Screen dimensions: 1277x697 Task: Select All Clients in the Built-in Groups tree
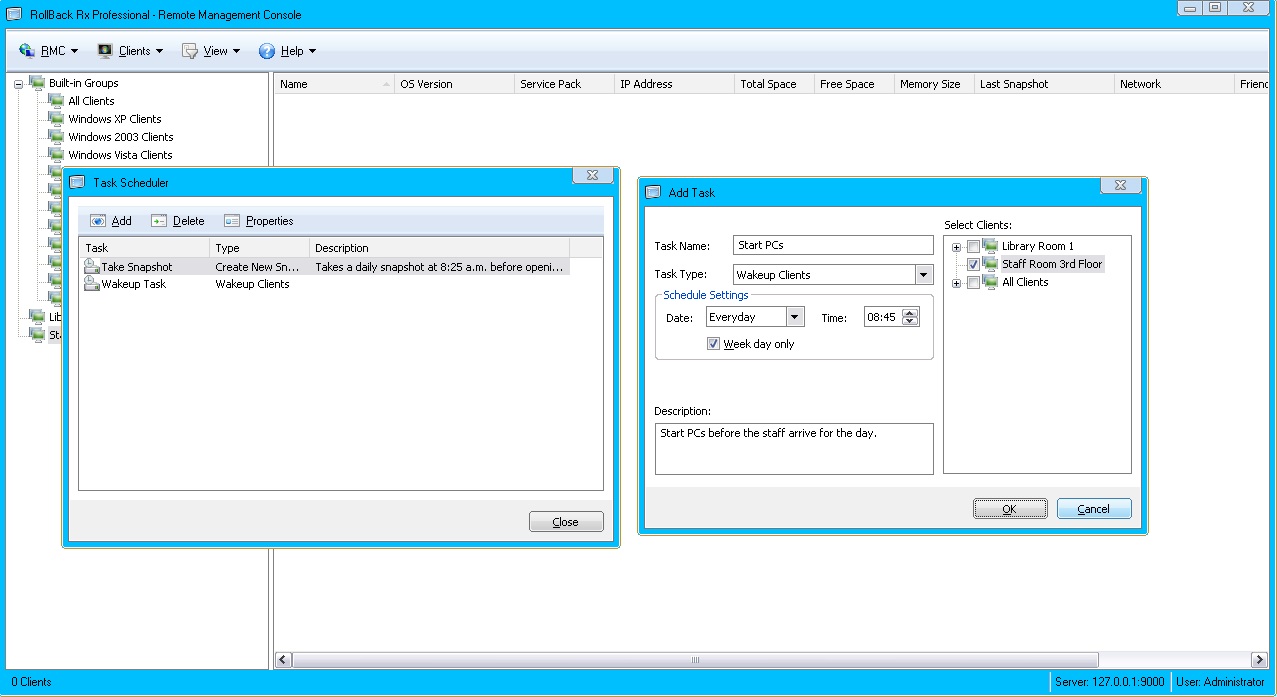click(x=91, y=101)
